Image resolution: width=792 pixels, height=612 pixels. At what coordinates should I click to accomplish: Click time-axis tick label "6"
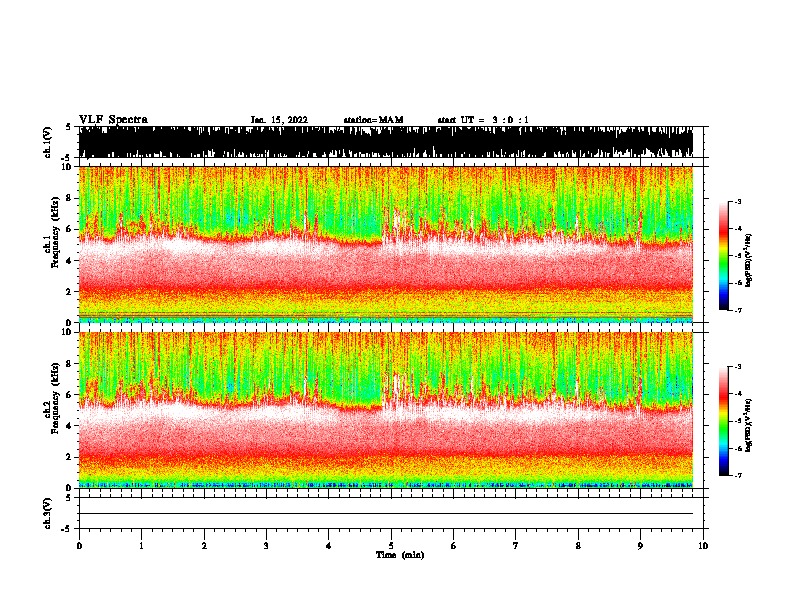tap(454, 546)
